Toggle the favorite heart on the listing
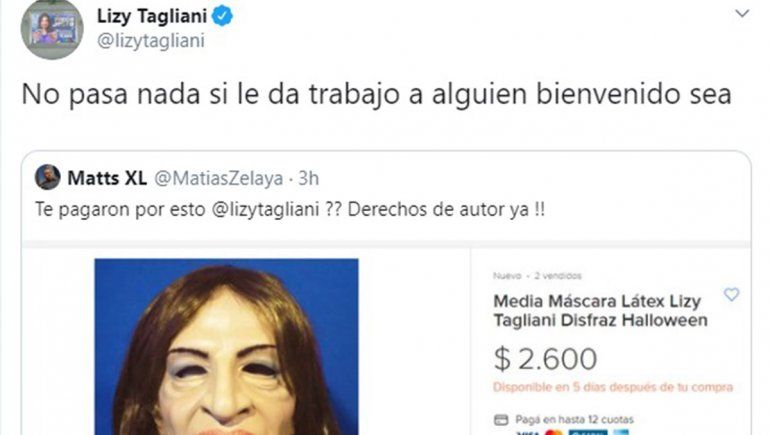770x435 pixels. (x=731, y=295)
